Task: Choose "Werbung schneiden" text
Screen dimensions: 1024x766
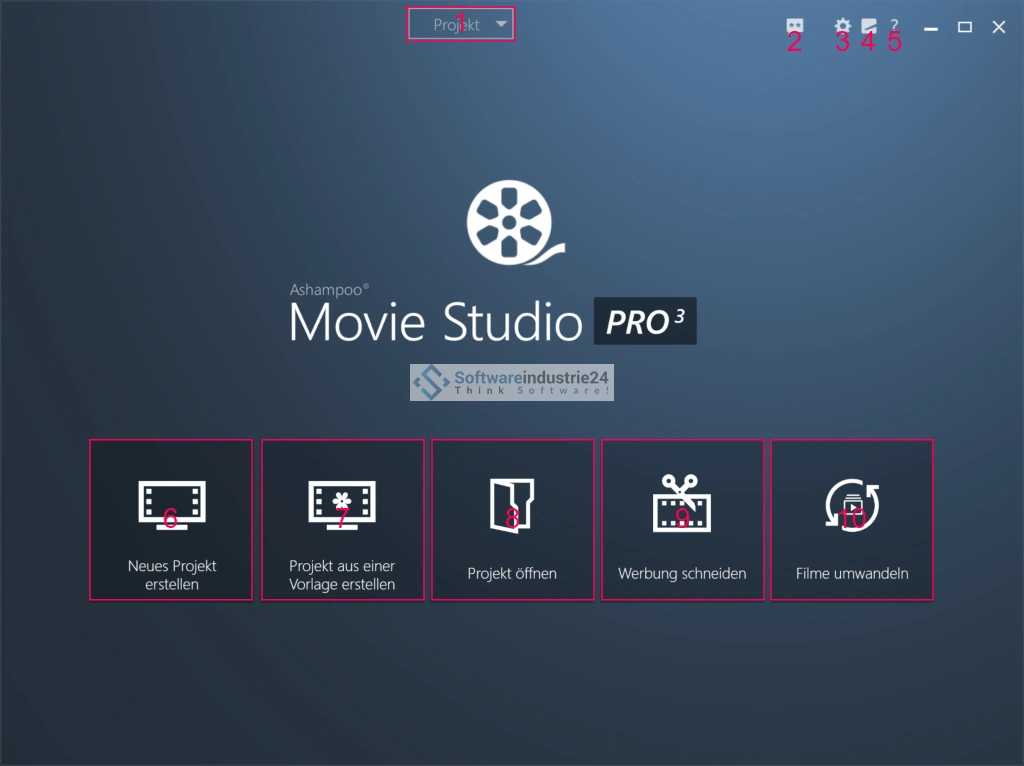Action: click(x=682, y=574)
